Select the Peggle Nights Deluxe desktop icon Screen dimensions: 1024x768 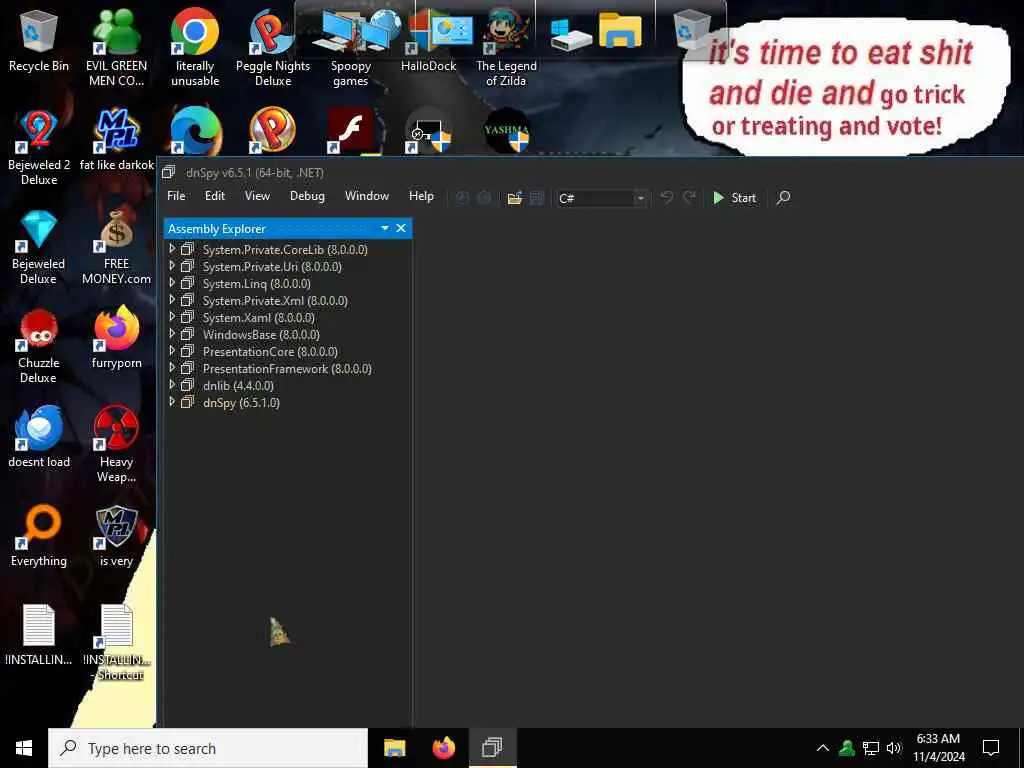pos(273,47)
